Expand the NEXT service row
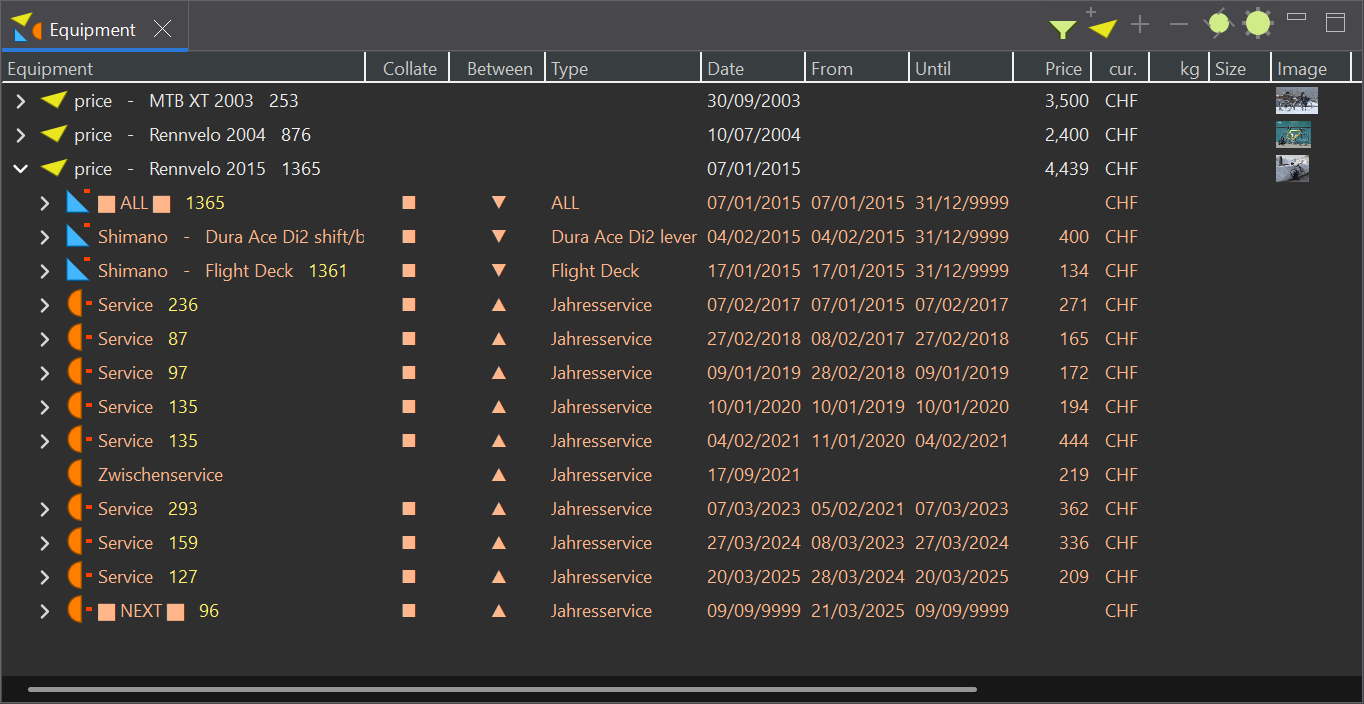This screenshot has height=704, width=1364. pos(44,611)
